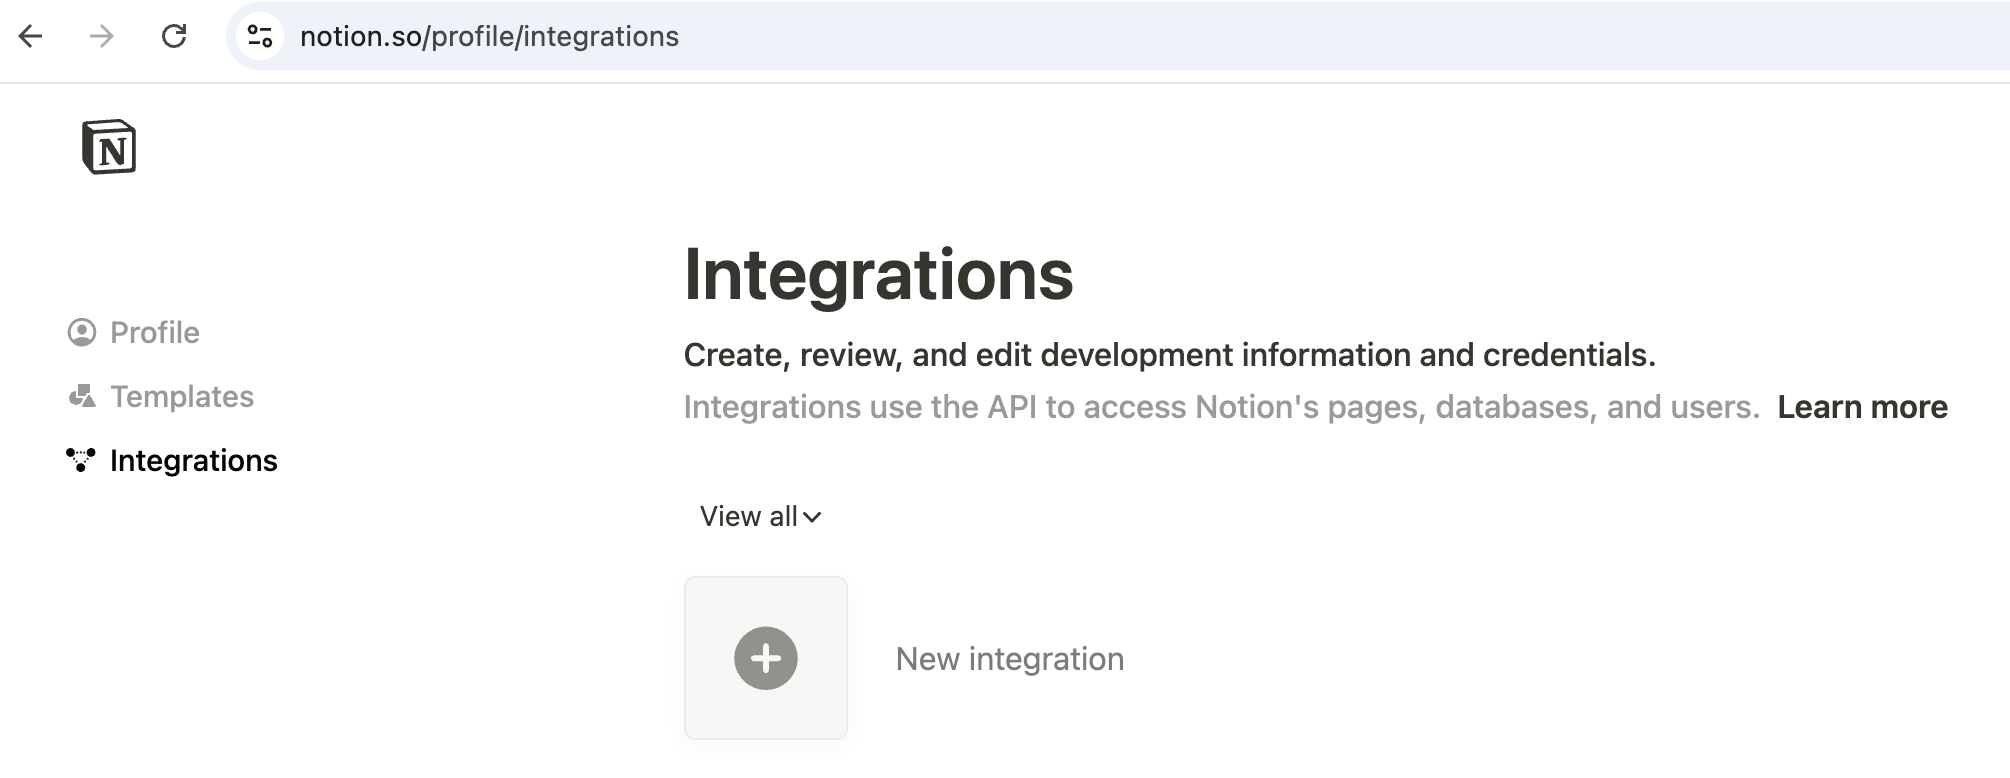Open Templates label in the sidebar
Viewport: 2010px width, 778px height.
182,397
